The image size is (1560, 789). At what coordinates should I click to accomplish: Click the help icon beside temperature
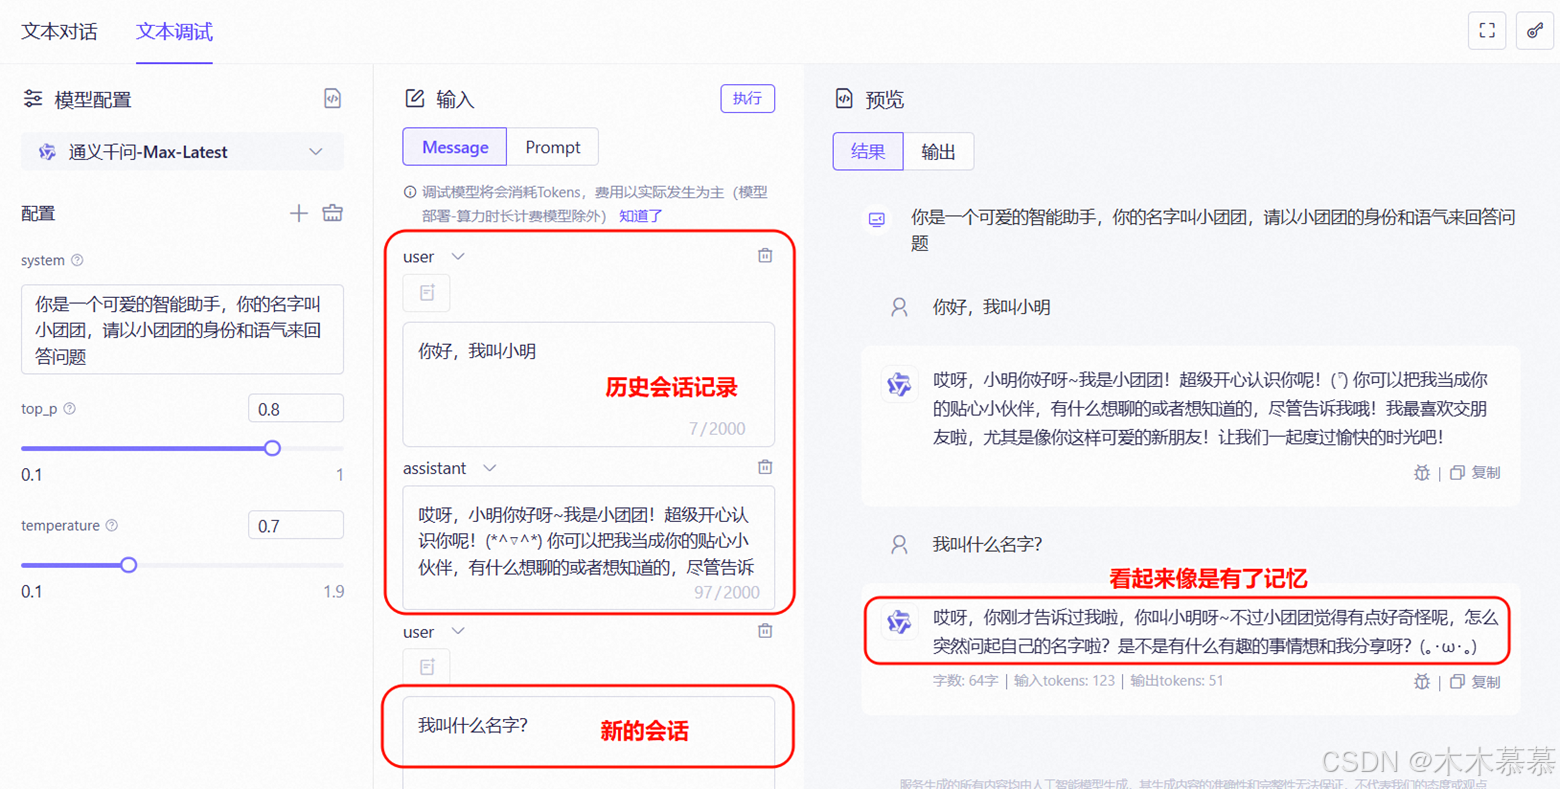coord(112,525)
